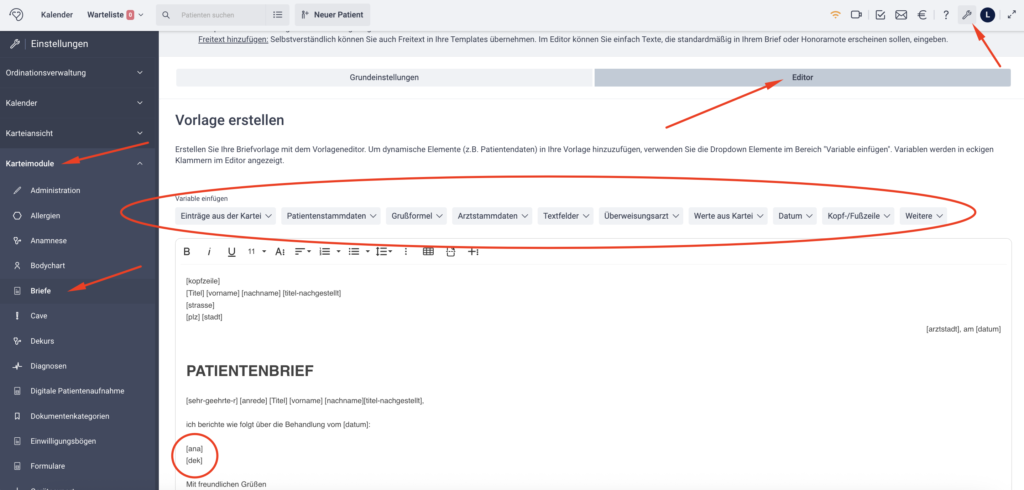1024x490 pixels.
Task: Click the page break icon in editor toolbar
Action: tap(450, 252)
